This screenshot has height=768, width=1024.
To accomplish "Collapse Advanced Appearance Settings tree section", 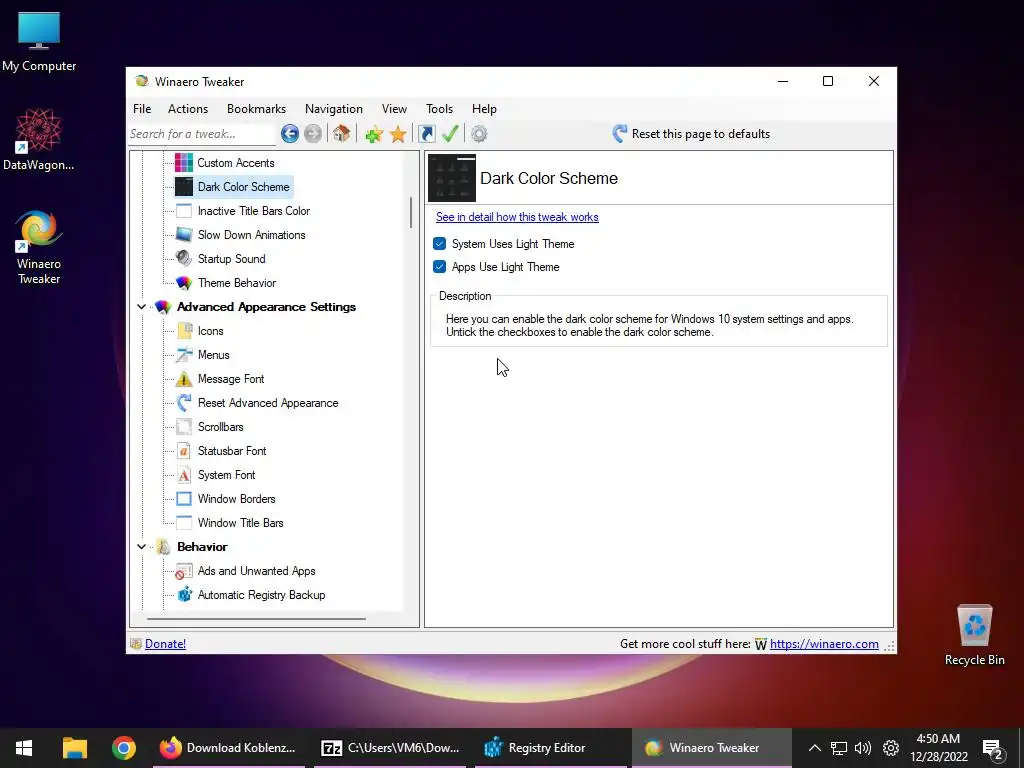I will tap(142, 307).
